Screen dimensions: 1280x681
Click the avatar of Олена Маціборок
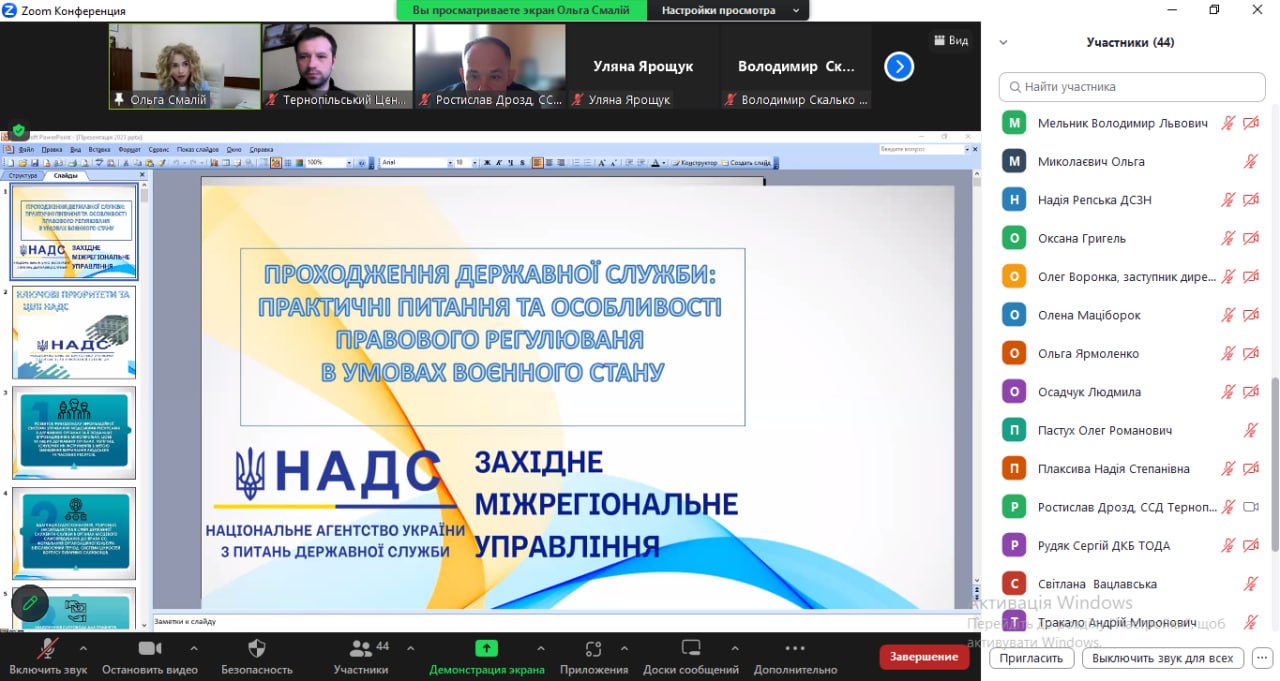tap(1015, 315)
